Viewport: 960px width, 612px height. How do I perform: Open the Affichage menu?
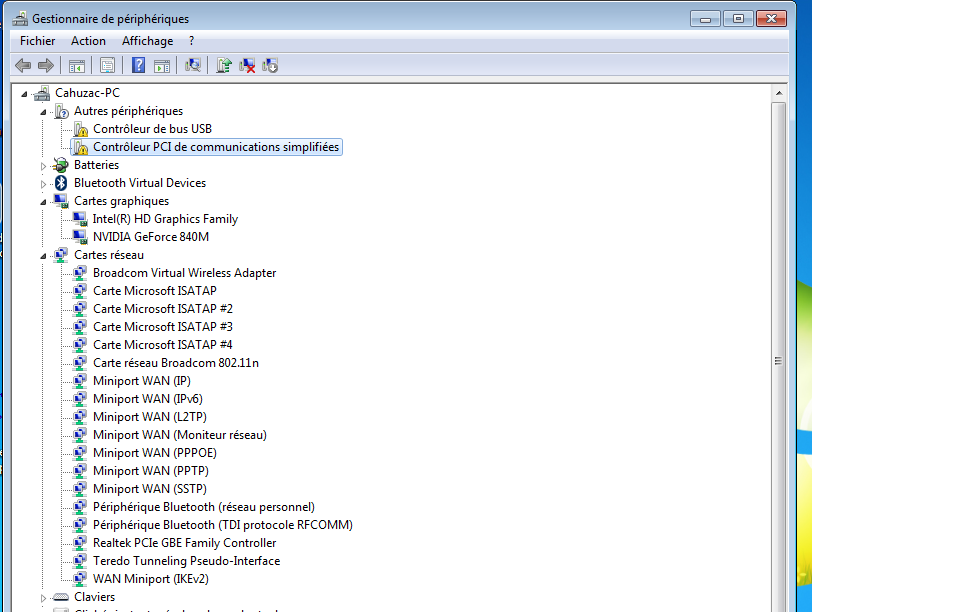point(147,41)
